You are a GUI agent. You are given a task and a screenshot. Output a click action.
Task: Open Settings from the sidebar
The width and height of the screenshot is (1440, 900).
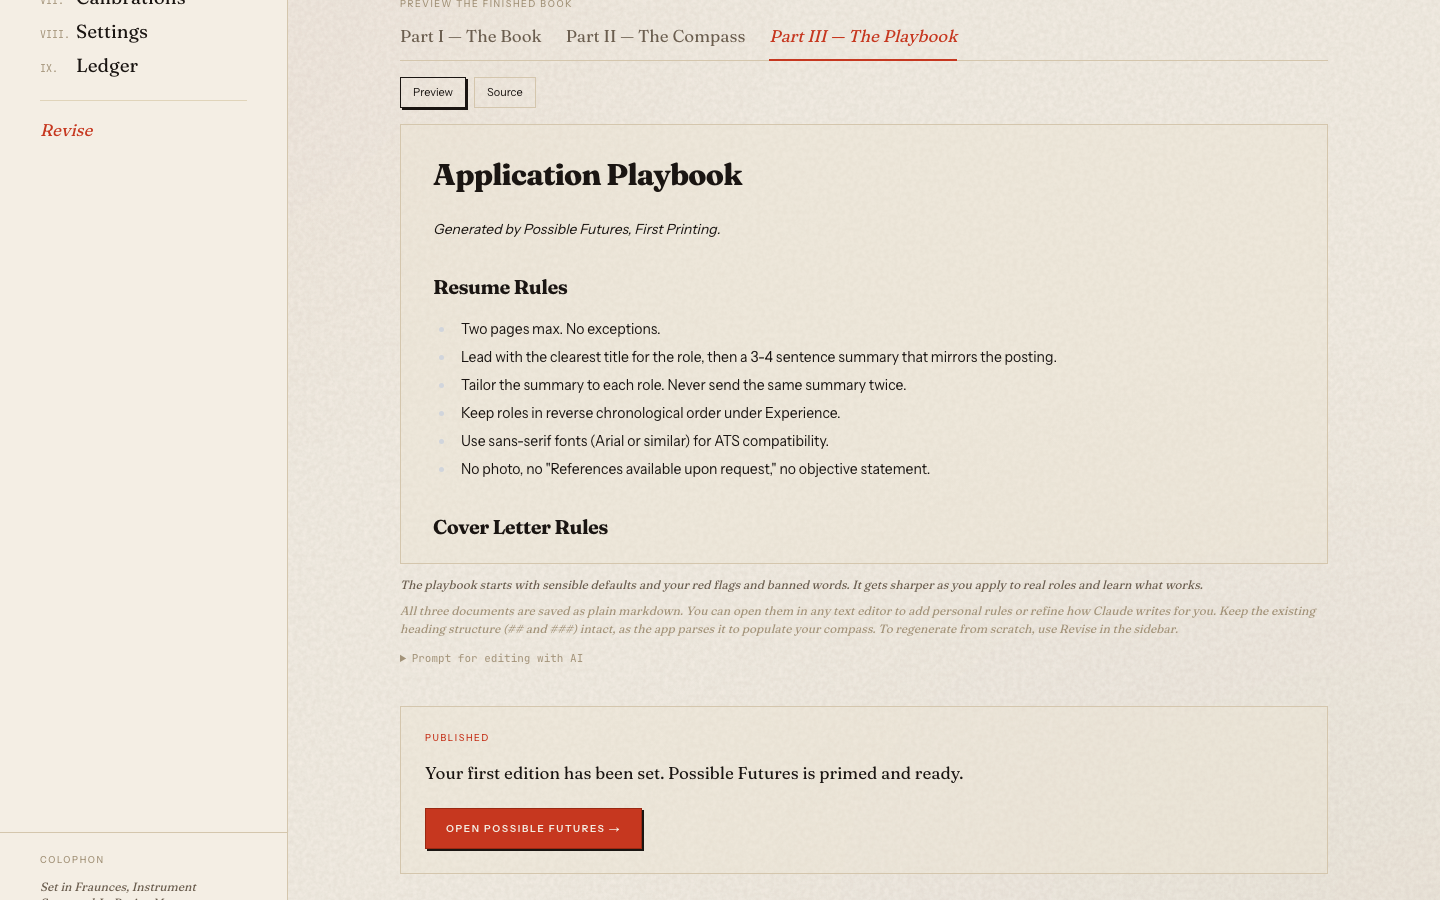pos(111,32)
